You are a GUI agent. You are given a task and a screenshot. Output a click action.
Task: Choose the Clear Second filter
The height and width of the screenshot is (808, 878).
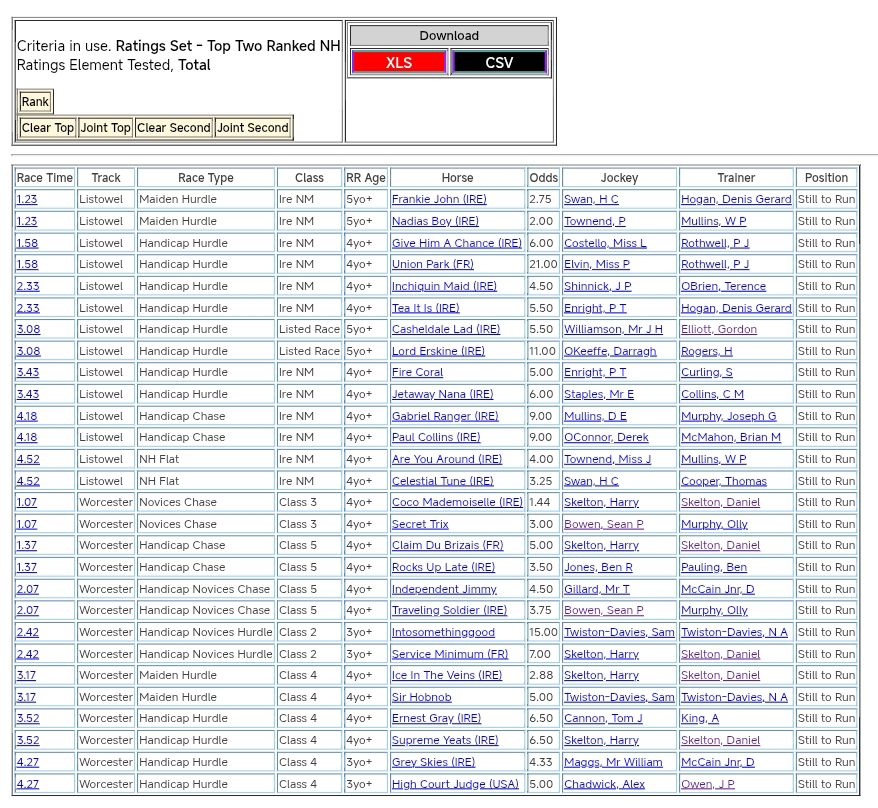(x=174, y=128)
